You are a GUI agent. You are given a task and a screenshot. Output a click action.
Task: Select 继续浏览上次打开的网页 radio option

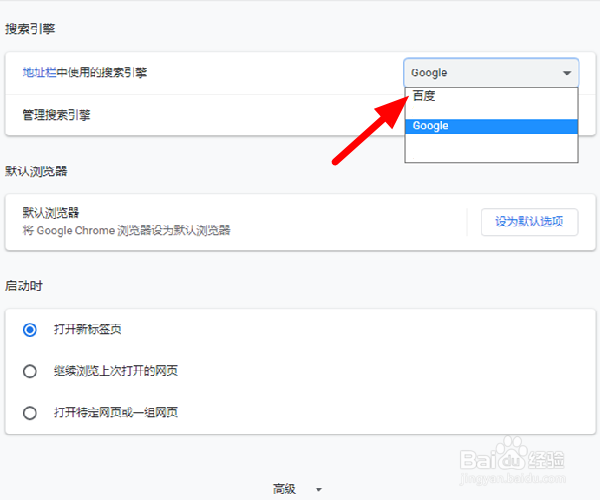pos(30,371)
